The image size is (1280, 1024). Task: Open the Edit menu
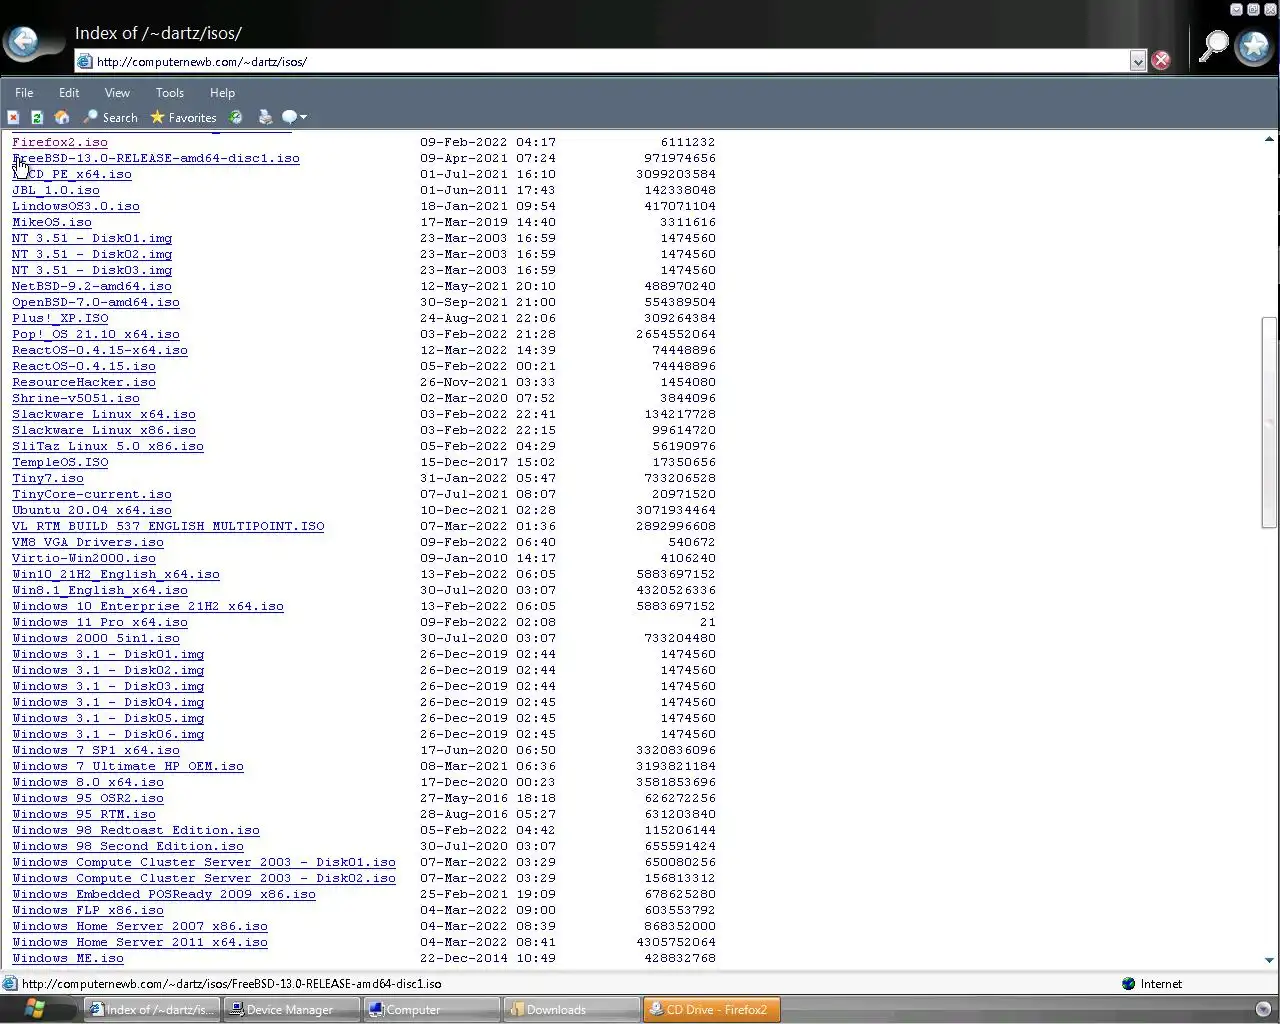pos(69,93)
